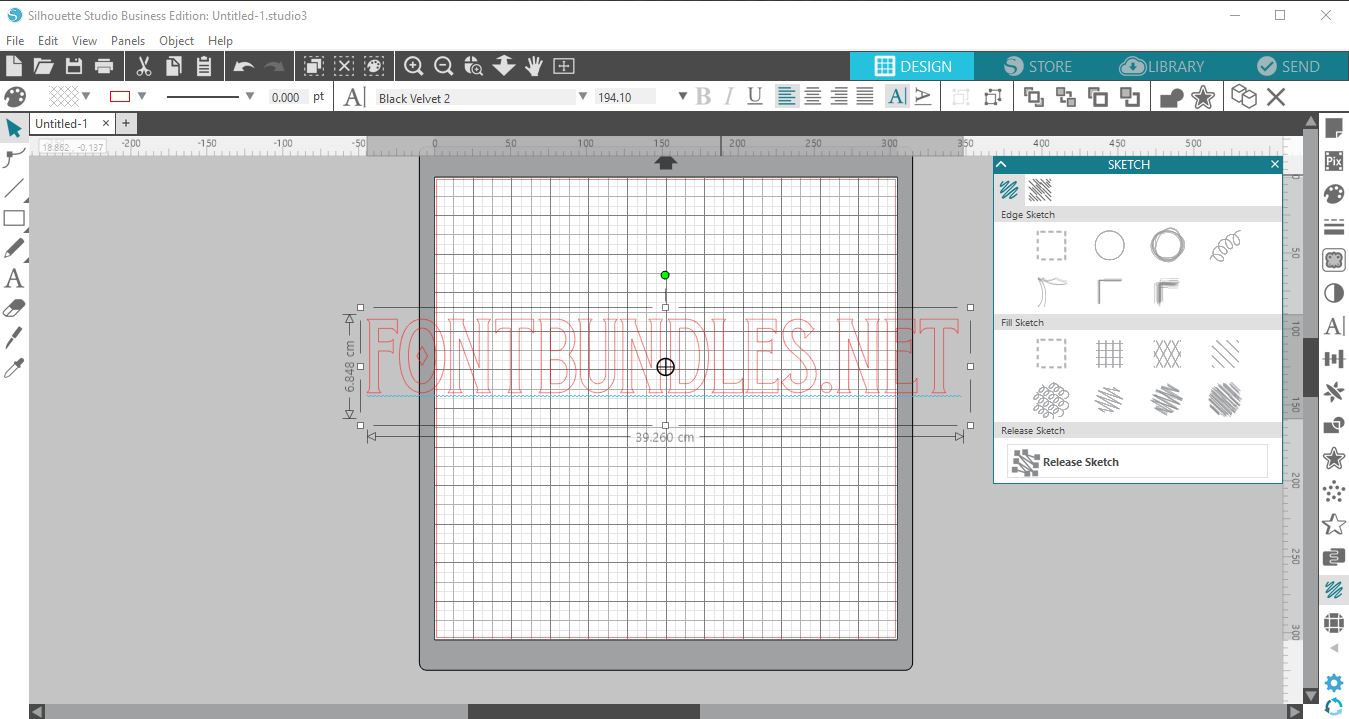Click the horizontal scrollbar thumb
The width and height of the screenshot is (1349, 719).
click(x=584, y=711)
